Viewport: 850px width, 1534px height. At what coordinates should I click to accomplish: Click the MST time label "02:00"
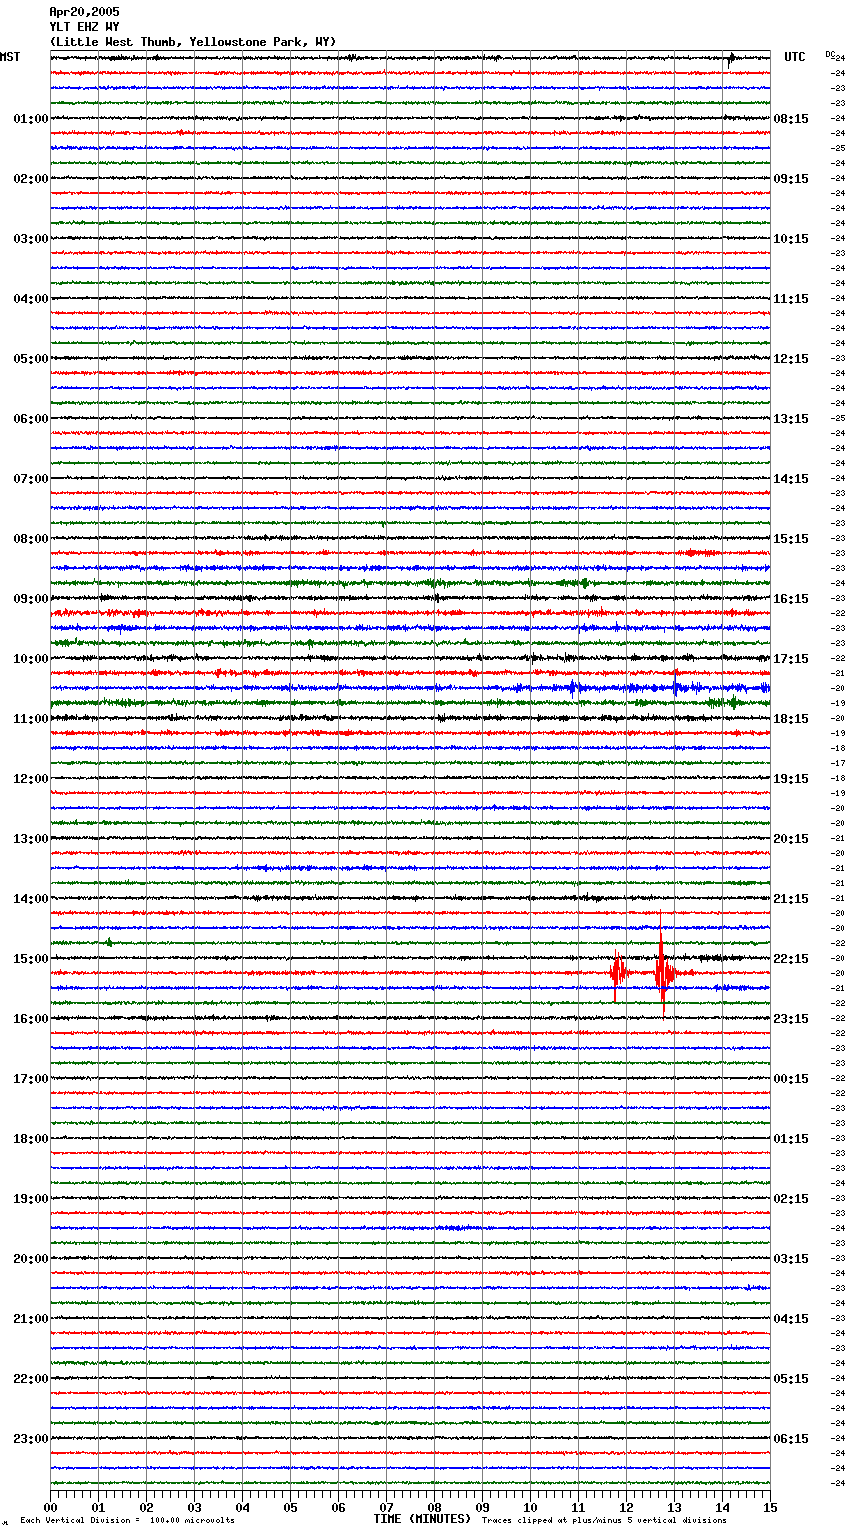(31, 179)
